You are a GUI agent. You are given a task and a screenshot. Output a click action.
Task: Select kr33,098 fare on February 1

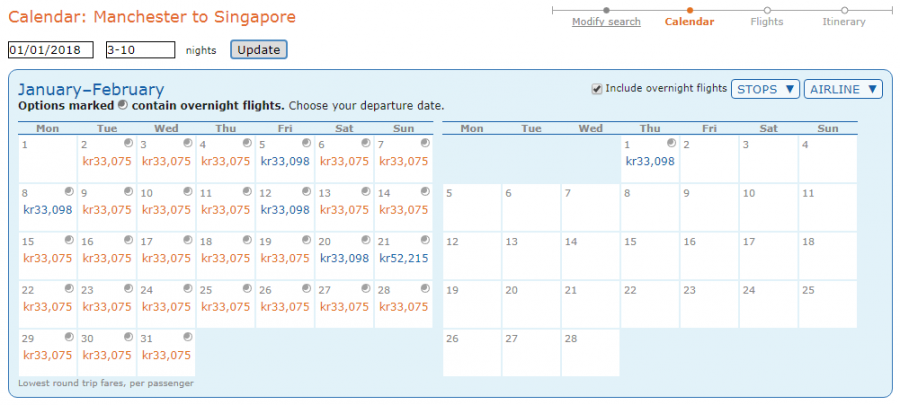(650, 161)
